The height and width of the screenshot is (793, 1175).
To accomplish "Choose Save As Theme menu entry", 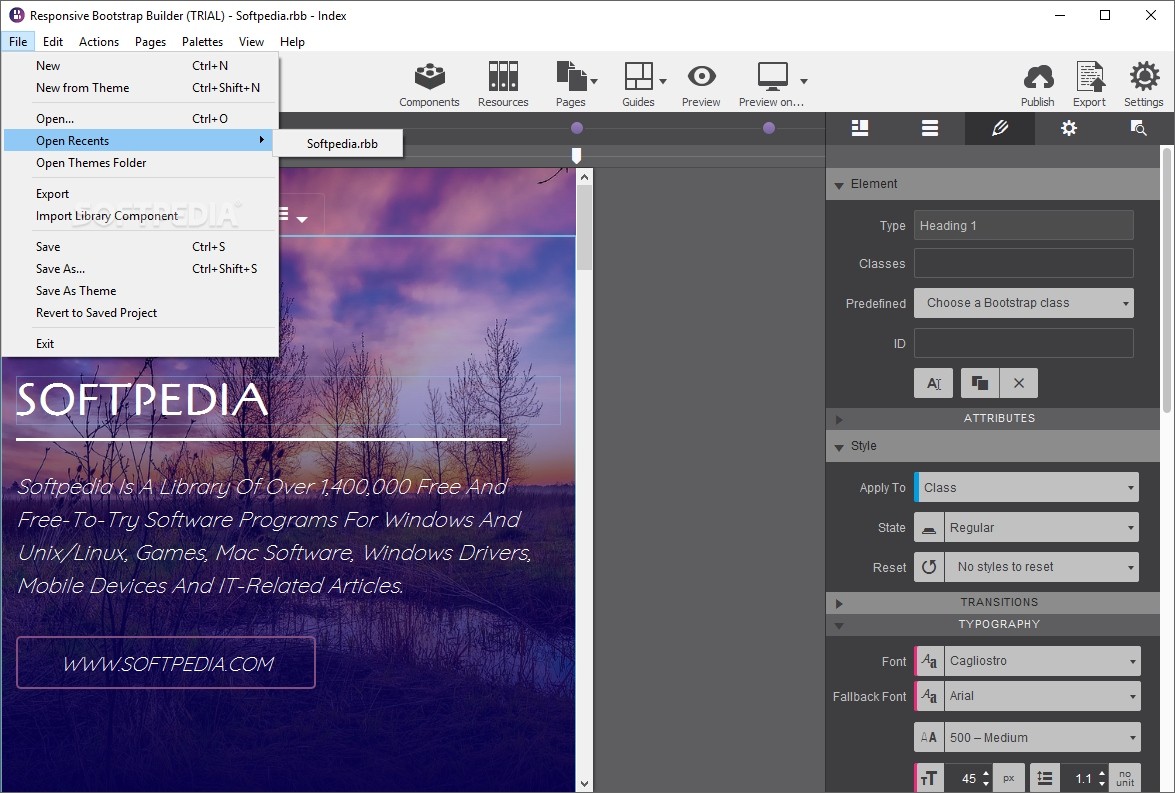I will 141,291.
